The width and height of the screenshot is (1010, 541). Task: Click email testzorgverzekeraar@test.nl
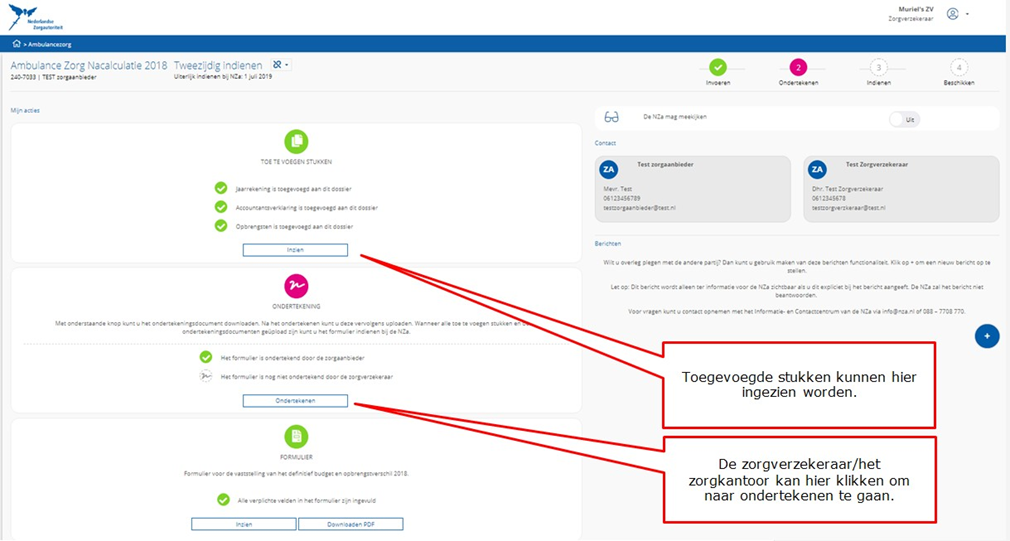point(848,208)
